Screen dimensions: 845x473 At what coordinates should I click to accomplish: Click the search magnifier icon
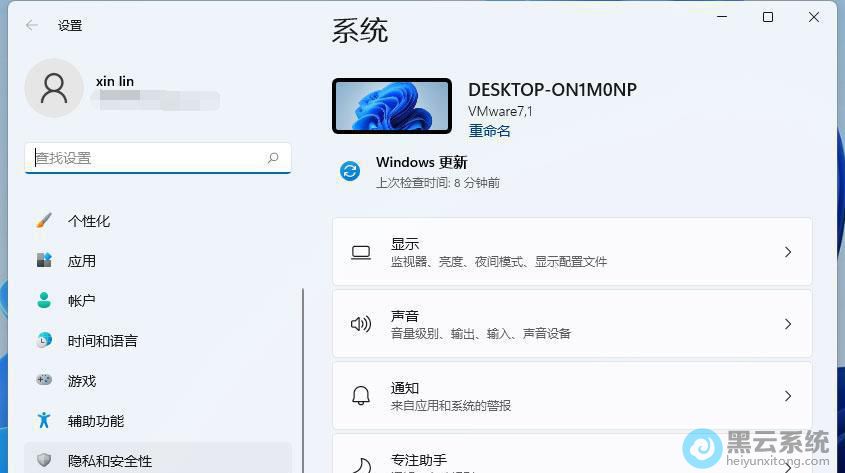point(273,158)
